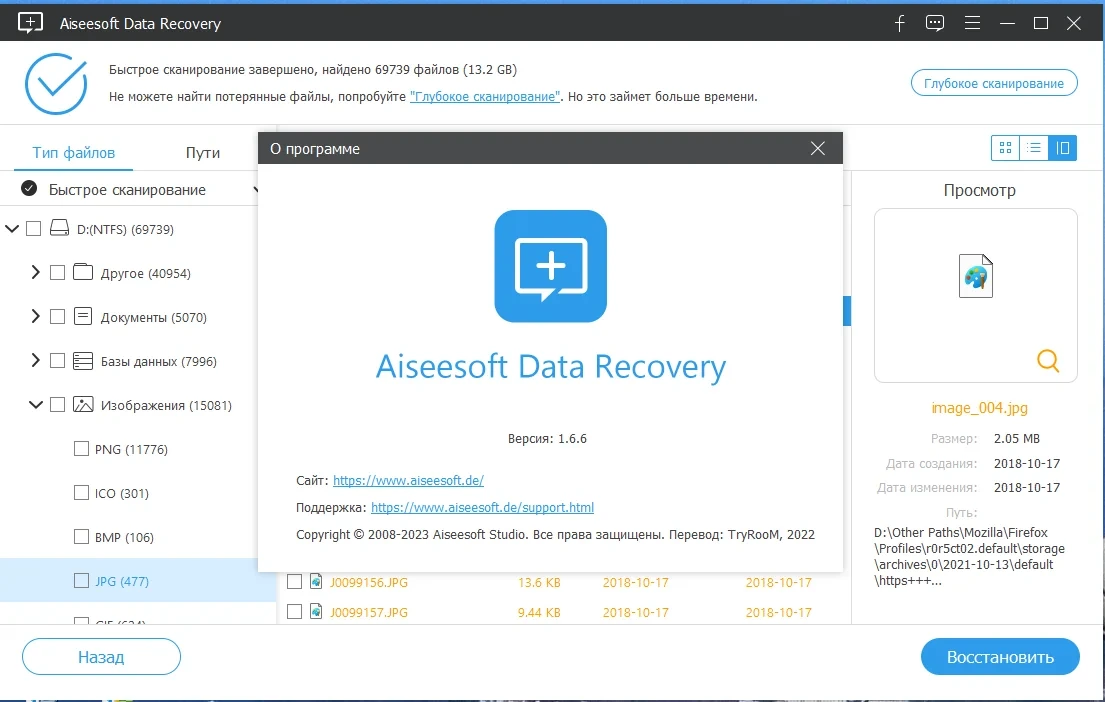Click the Просмотр panel heading

pos(980,190)
